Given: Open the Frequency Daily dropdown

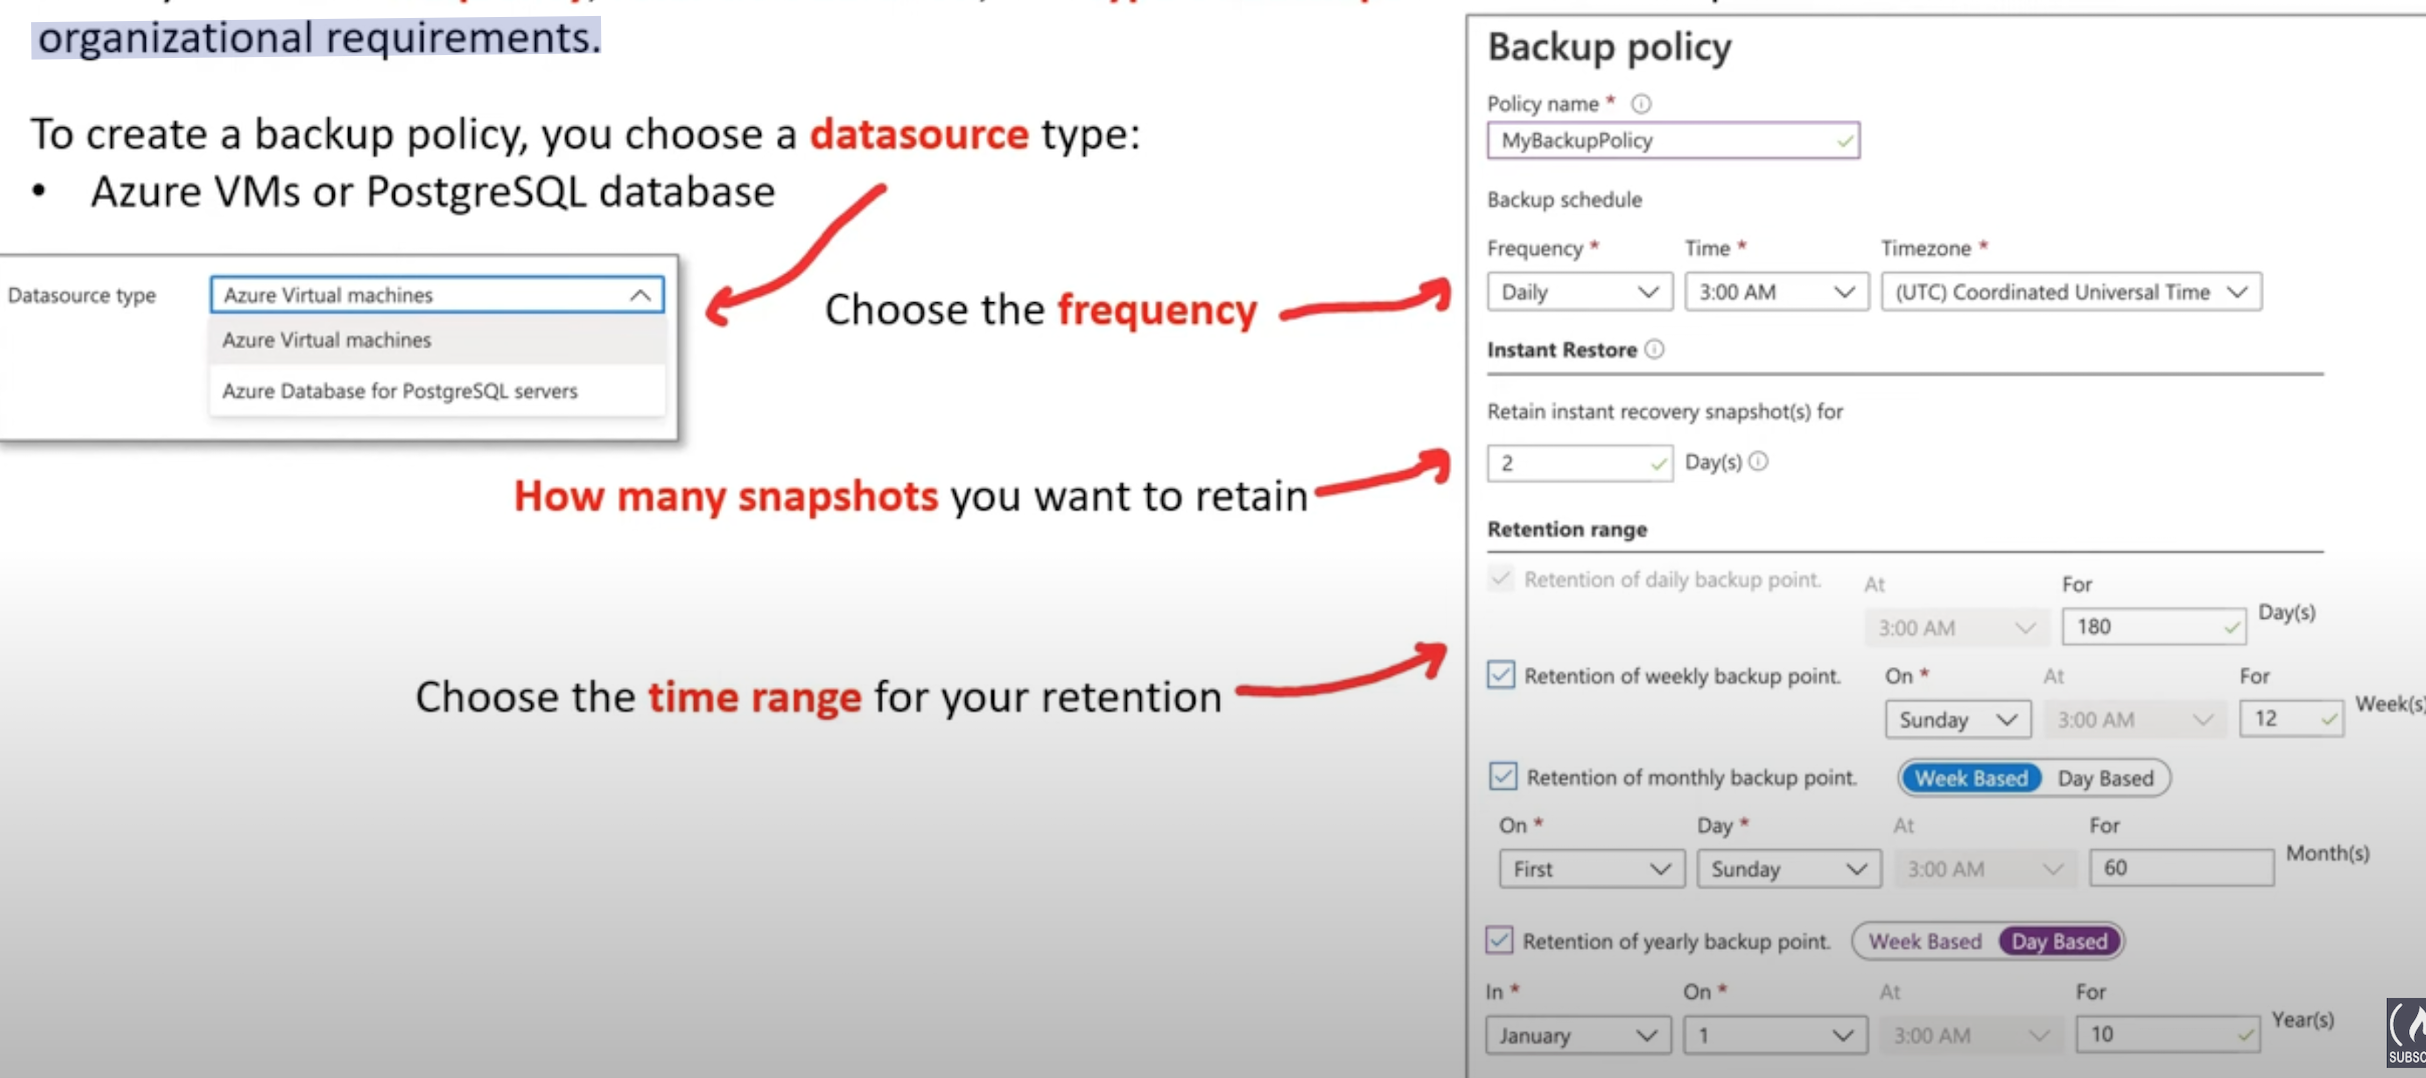Looking at the screenshot, I should (x=1579, y=292).
